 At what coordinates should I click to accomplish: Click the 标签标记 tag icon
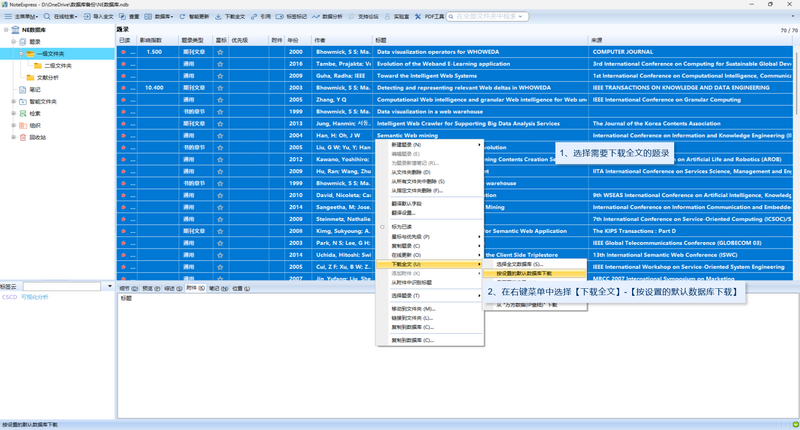(x=280, y=16)
